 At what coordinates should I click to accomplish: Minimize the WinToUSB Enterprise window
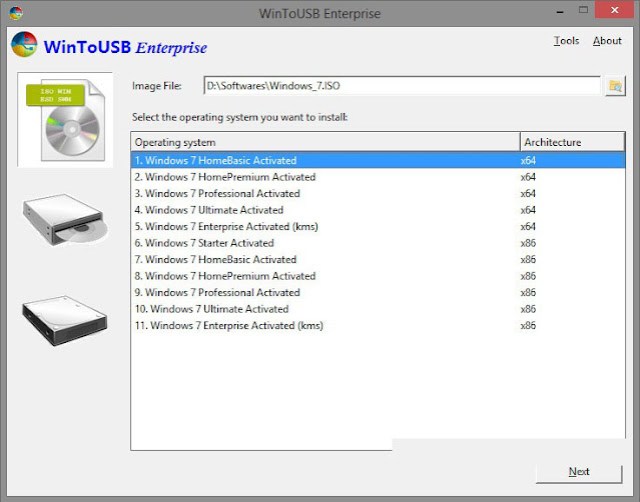(560, 11)
